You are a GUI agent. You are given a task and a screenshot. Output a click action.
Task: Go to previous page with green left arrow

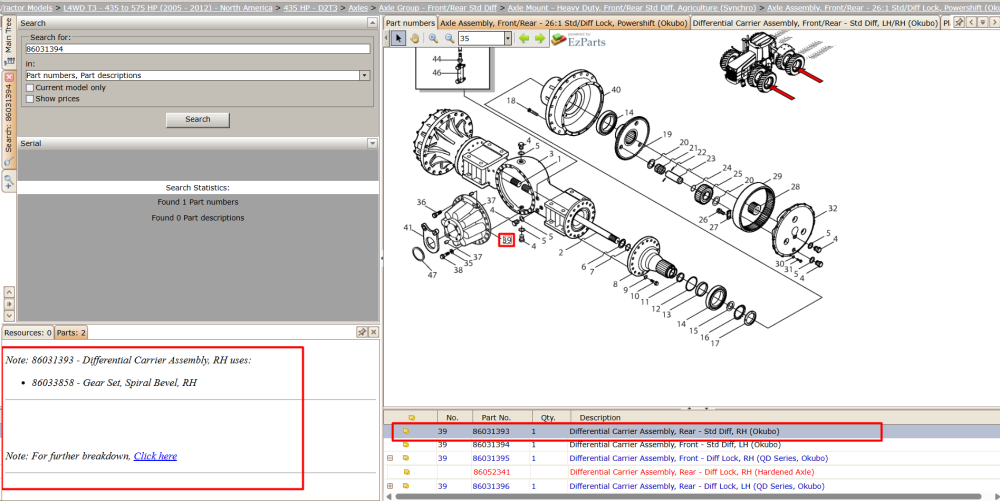coord(524,38)
